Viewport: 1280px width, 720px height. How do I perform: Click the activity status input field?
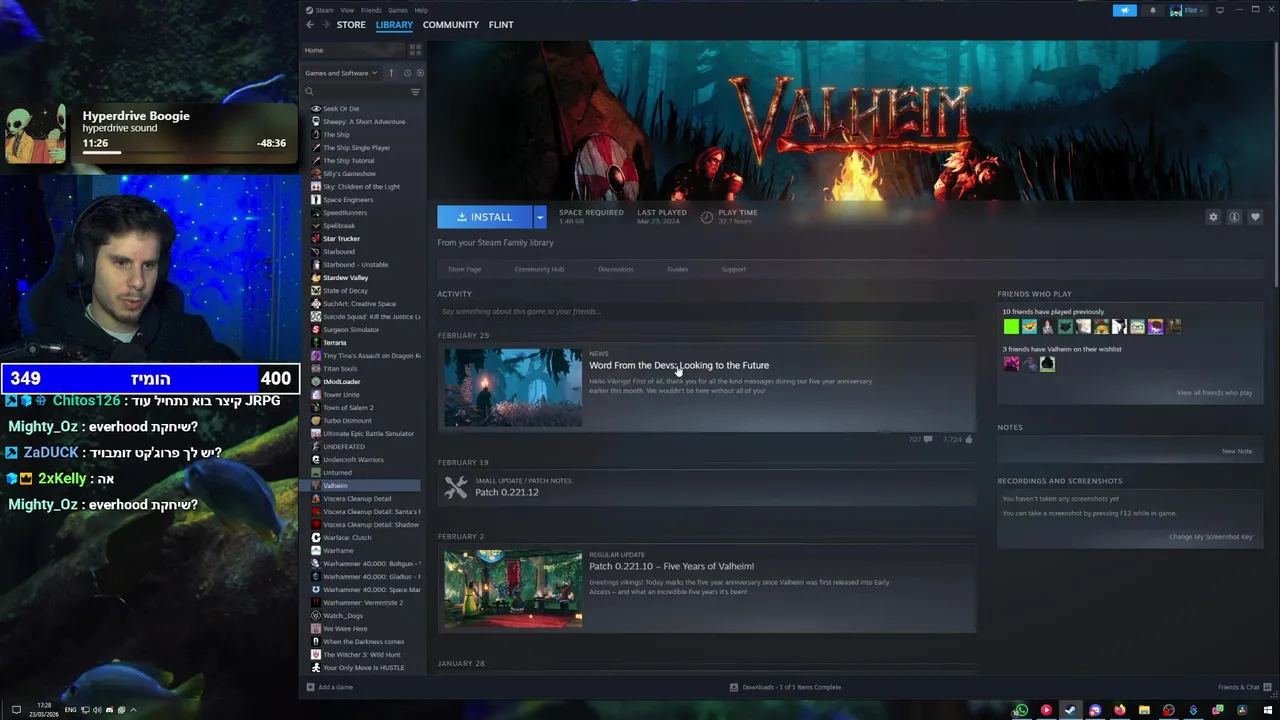tap(706, 311)
